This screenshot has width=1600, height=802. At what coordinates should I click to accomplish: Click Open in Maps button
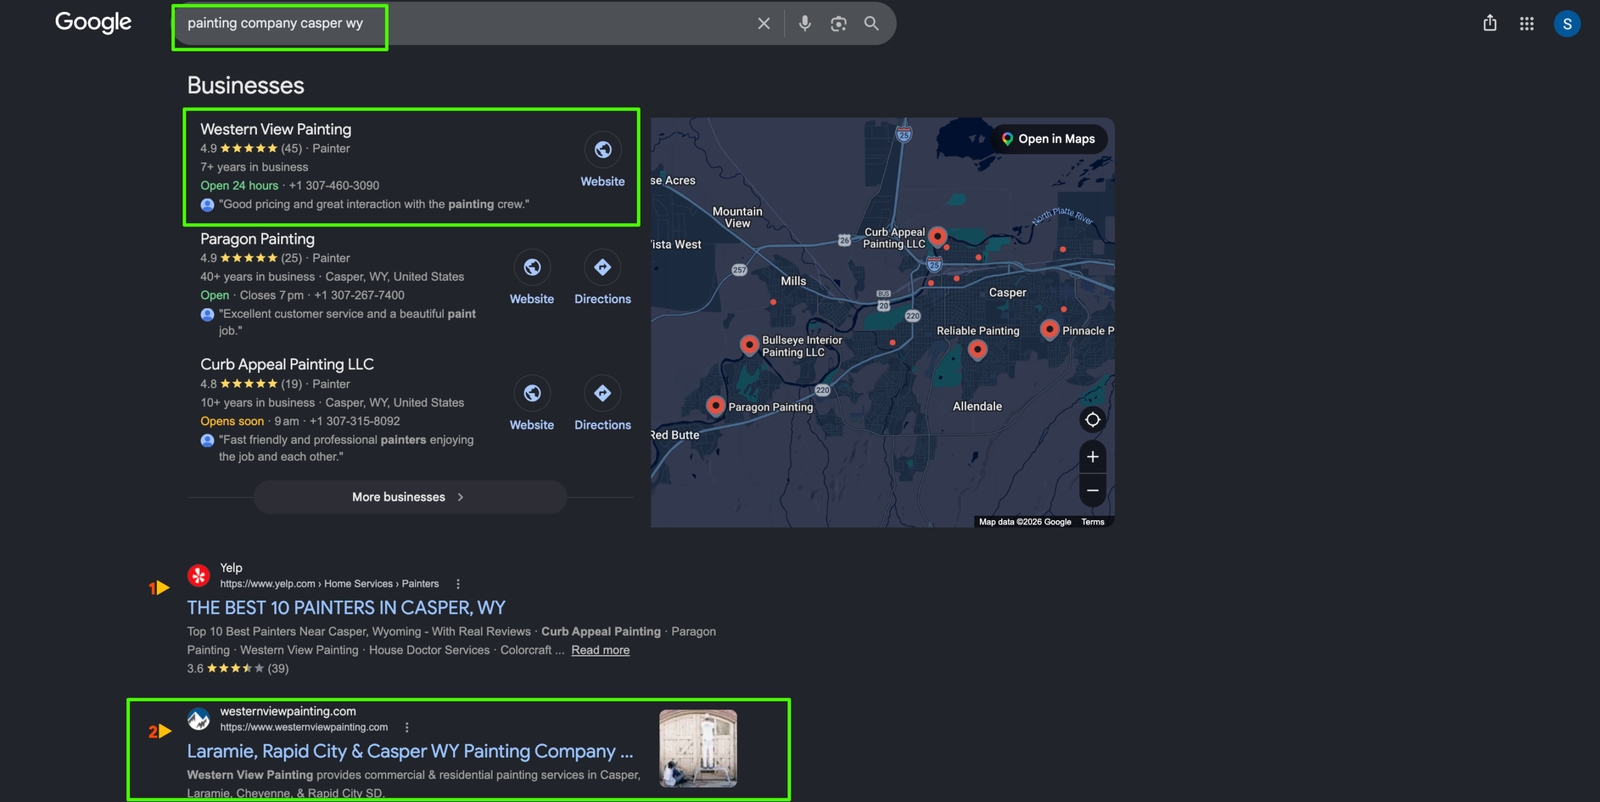point(1049,139)
